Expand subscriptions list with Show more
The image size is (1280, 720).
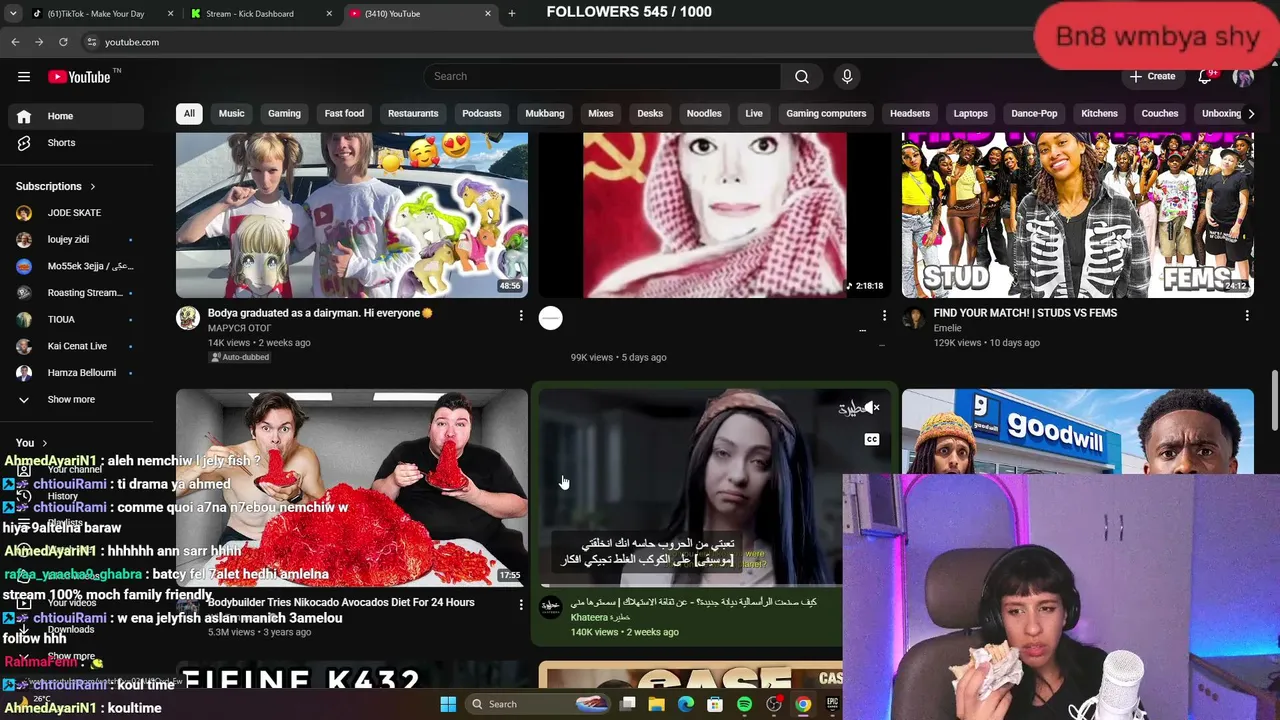(x=71, y=399)
